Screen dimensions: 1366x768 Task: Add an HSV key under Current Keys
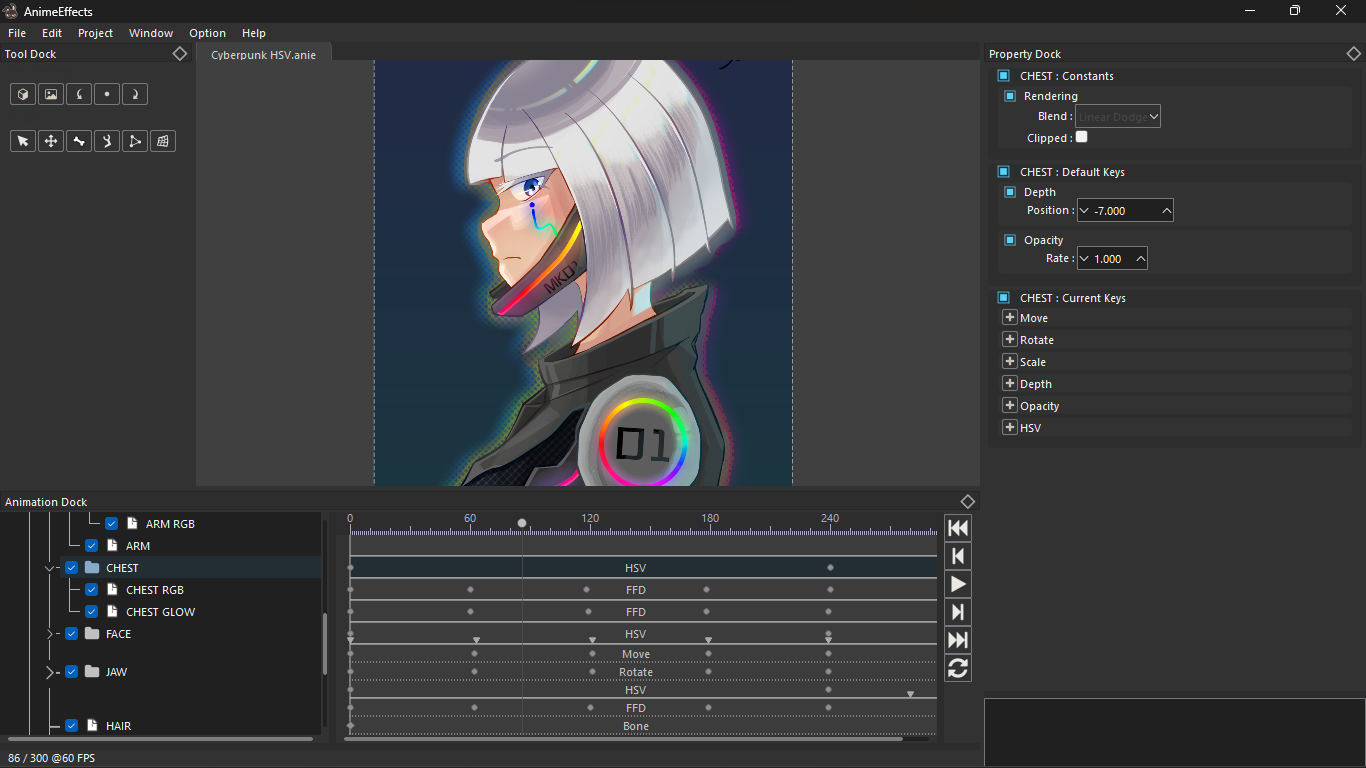pyautogui.click(x=1010, y=428)
